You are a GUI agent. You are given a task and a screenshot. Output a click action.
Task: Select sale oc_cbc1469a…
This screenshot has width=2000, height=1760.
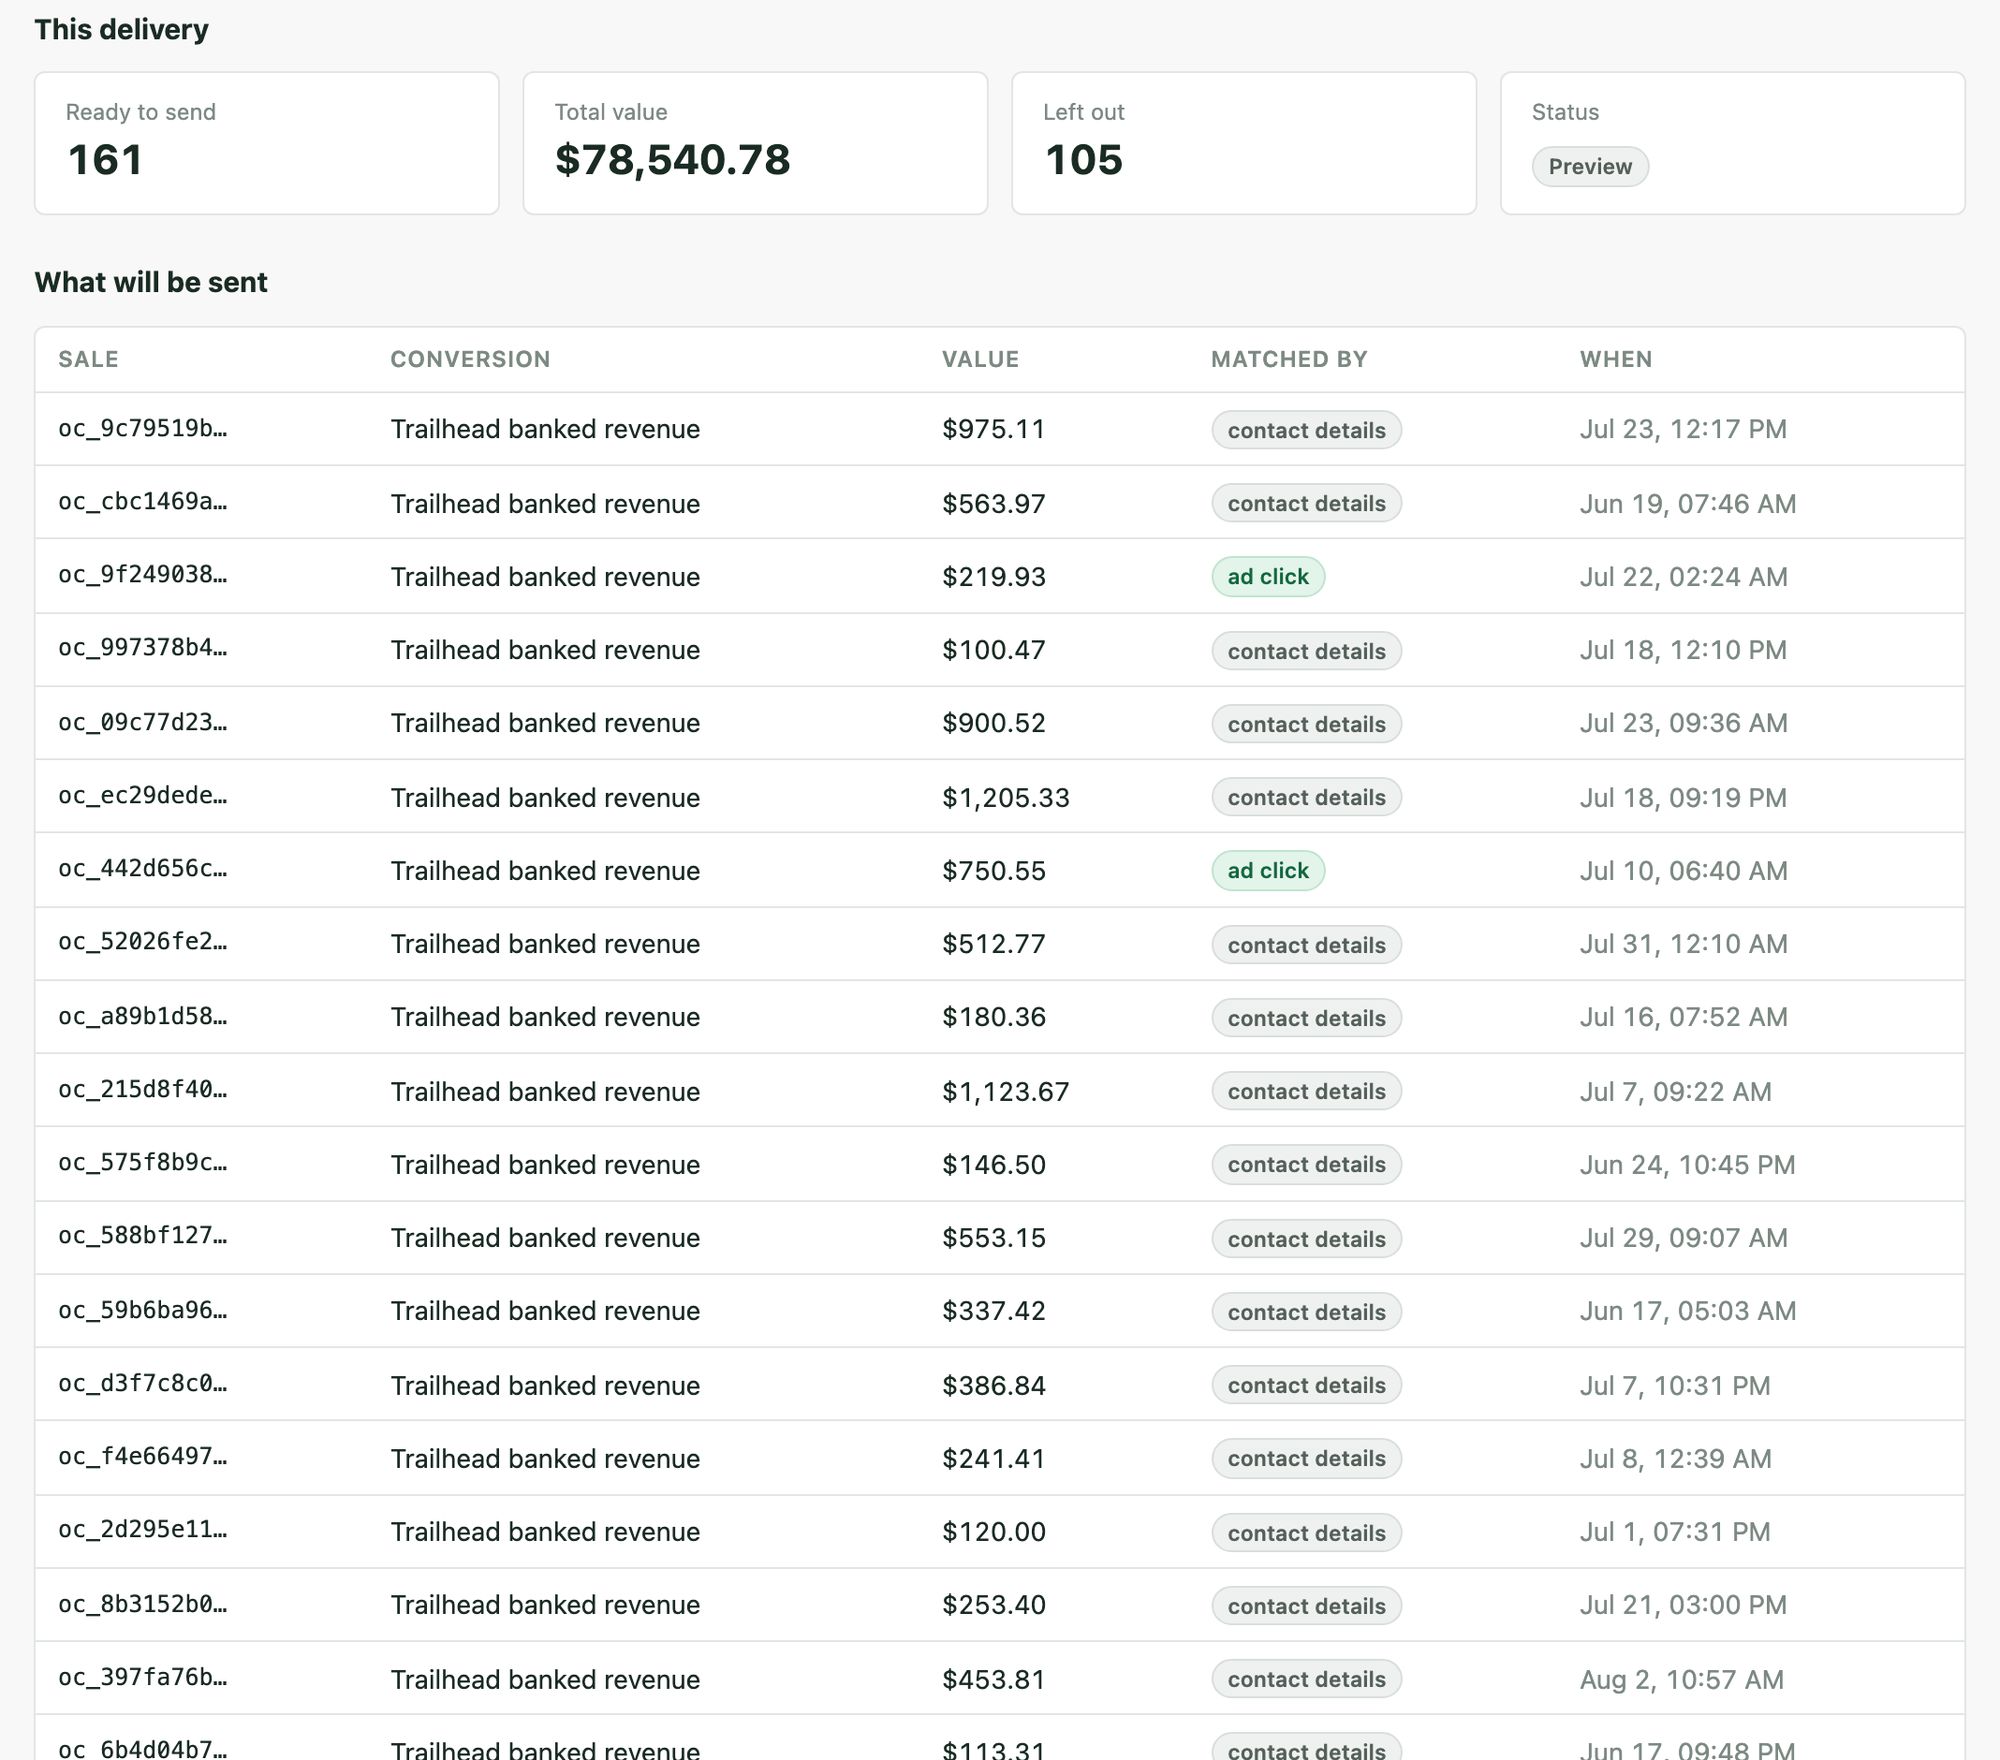pos(143,502)
